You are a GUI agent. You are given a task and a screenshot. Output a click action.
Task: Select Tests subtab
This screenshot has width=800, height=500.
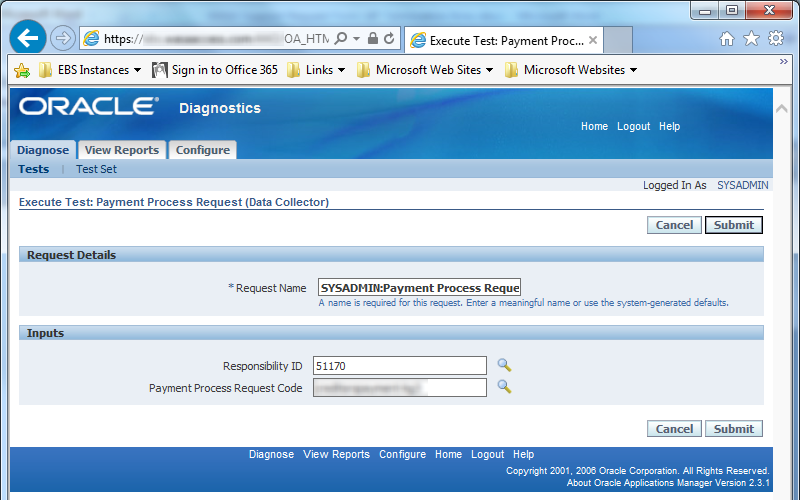tap(34, 169)
